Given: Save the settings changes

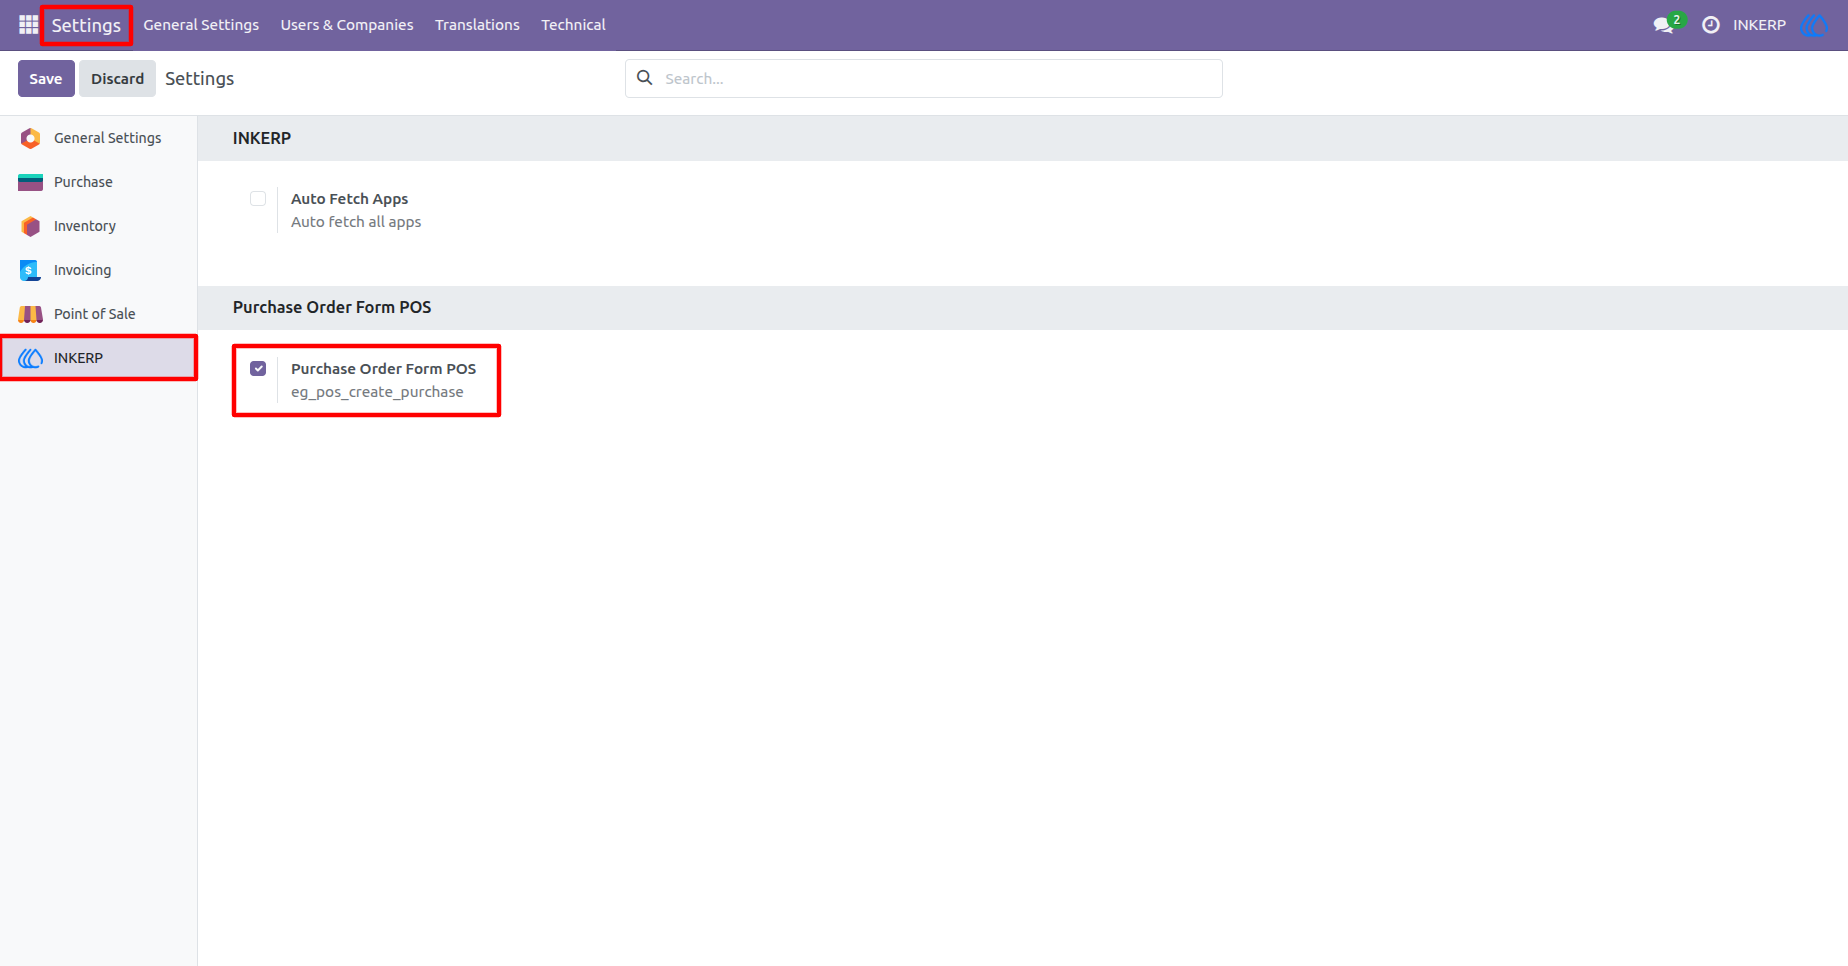Looking at the screenshot, I should (x=46, y=78).
